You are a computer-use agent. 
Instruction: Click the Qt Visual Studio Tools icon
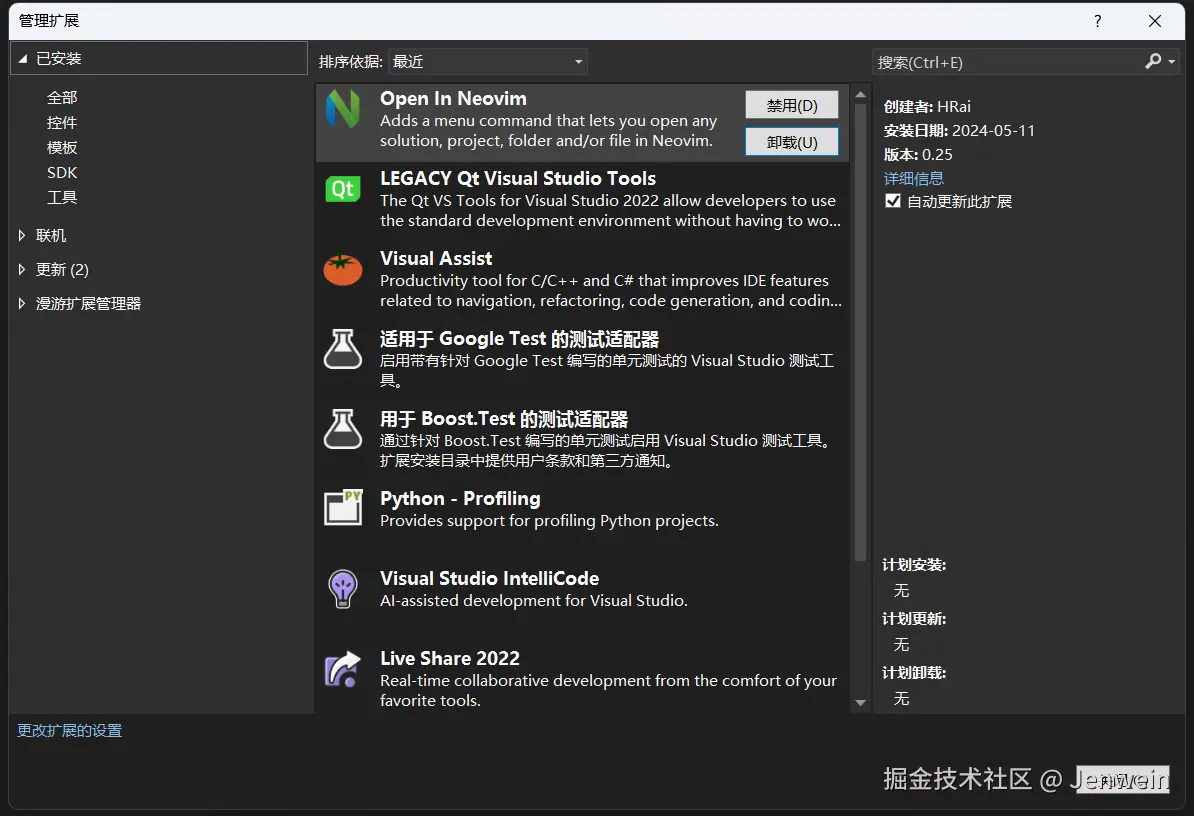[x=343, y=189]
